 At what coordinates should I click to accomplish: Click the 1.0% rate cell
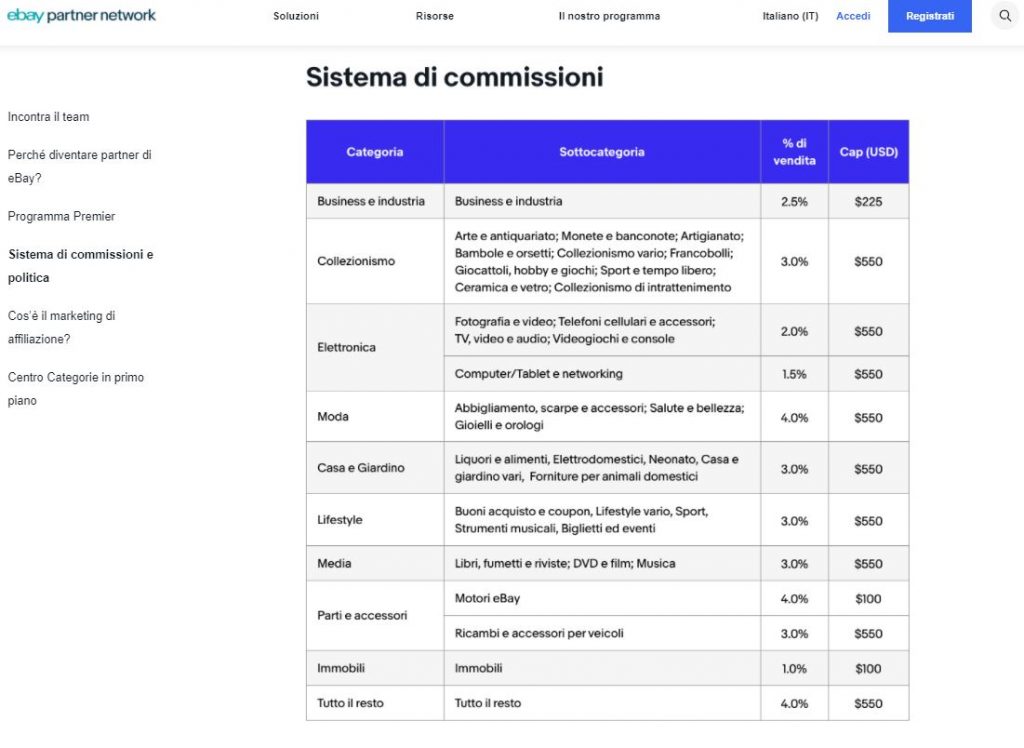click(794, 668)
